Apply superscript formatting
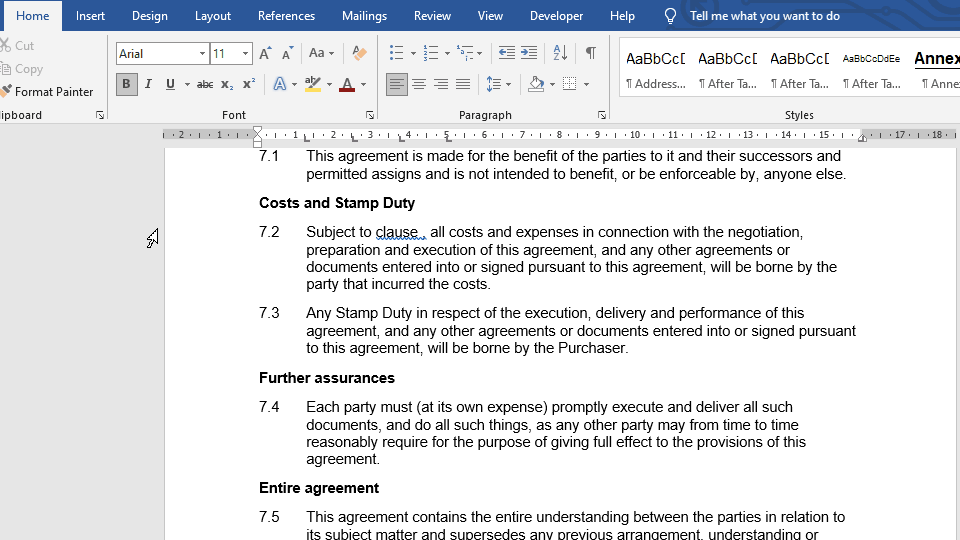The height and width of the screenshot is (540, 960). click(x=249, y=84)
